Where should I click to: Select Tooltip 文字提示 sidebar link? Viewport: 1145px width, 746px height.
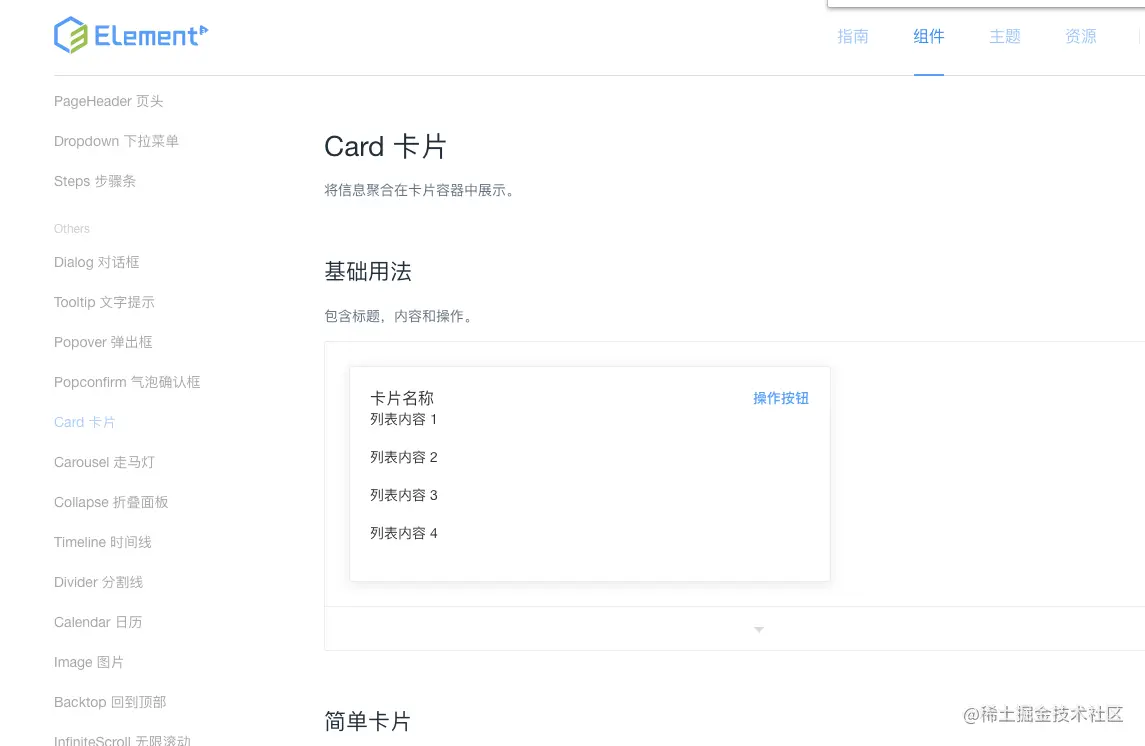click(104, 302)
